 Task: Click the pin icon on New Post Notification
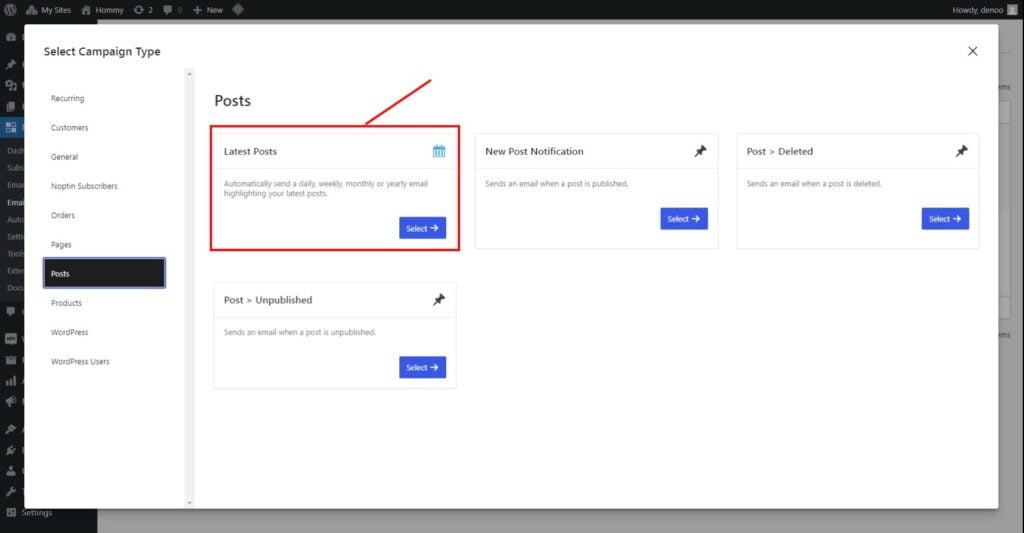(700, 151)
